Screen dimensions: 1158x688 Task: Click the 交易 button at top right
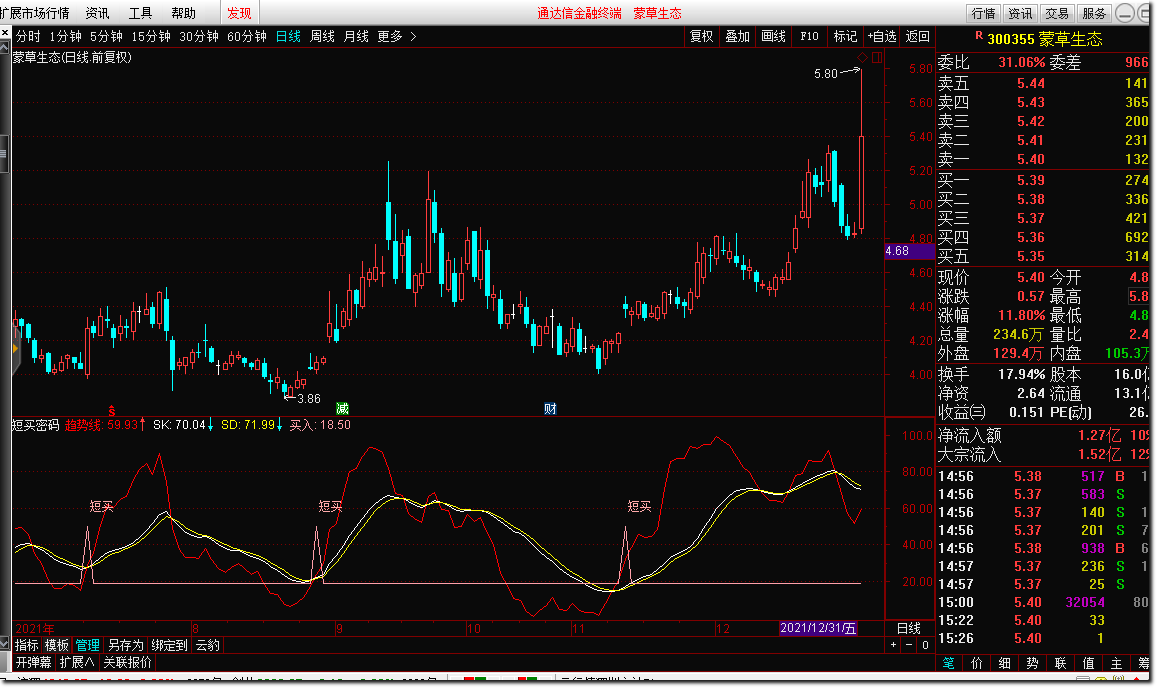[1058, 13]
